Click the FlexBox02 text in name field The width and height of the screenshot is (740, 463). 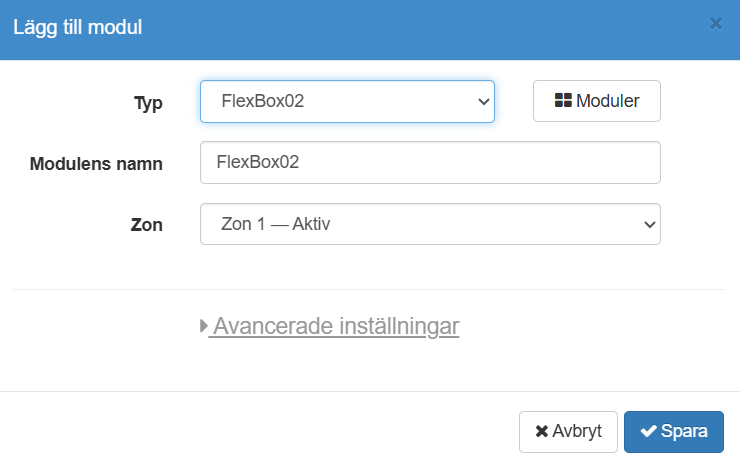pos(258,162)
